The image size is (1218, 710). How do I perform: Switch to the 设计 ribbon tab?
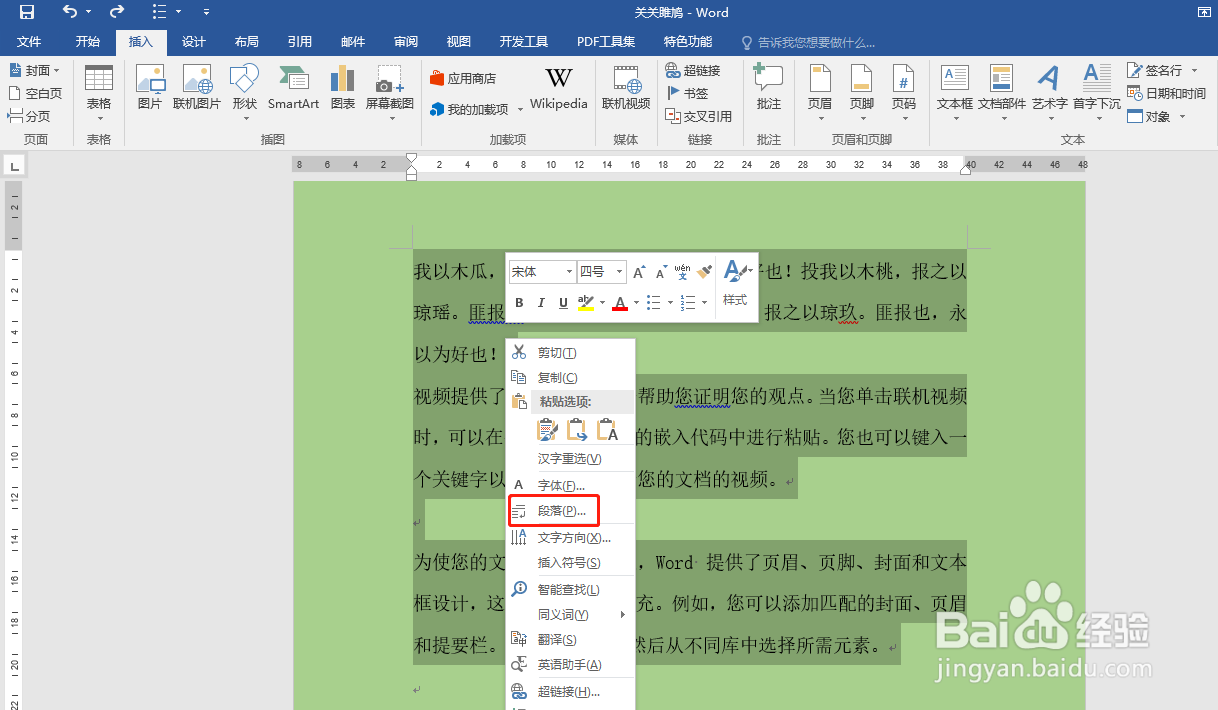tap(193, 42)
